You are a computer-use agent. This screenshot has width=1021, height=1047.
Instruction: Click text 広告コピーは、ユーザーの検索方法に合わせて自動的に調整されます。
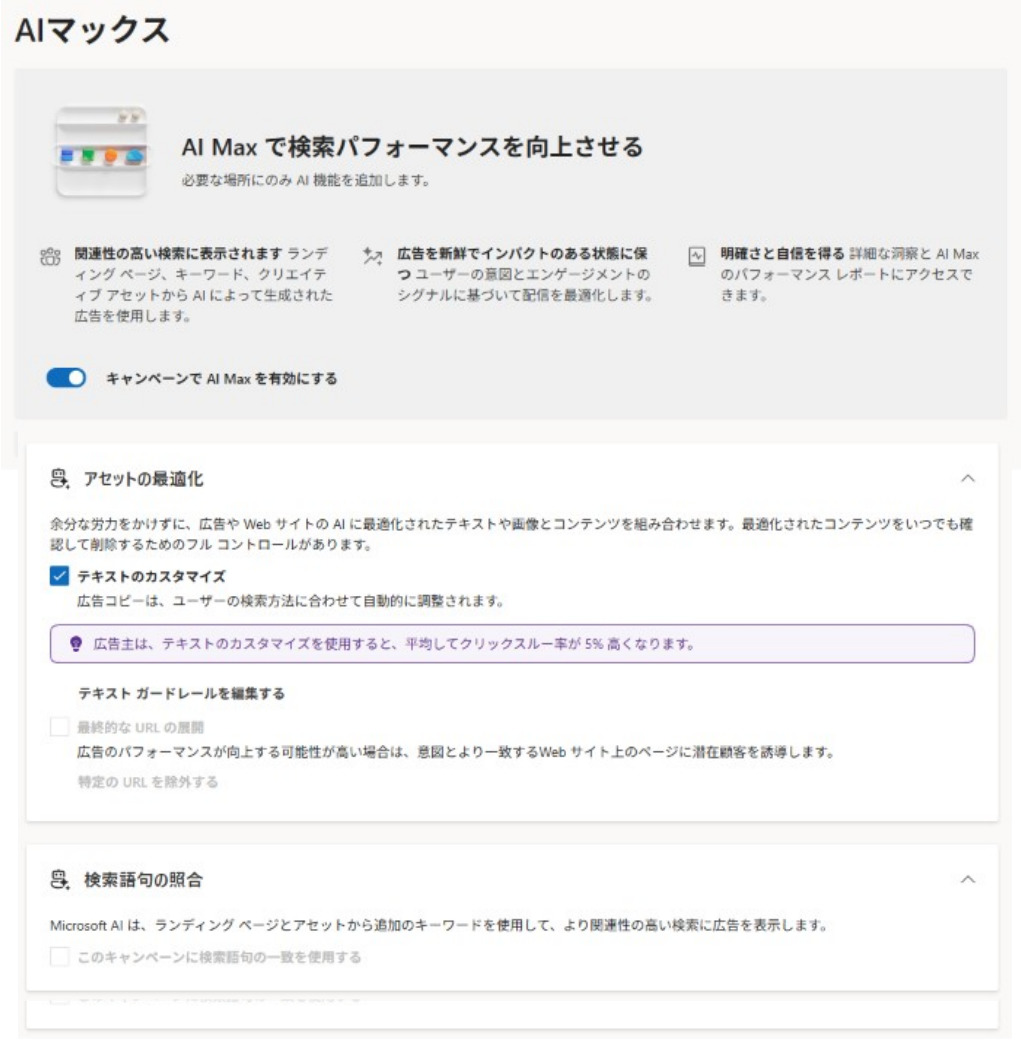click(x=290, y=601)
